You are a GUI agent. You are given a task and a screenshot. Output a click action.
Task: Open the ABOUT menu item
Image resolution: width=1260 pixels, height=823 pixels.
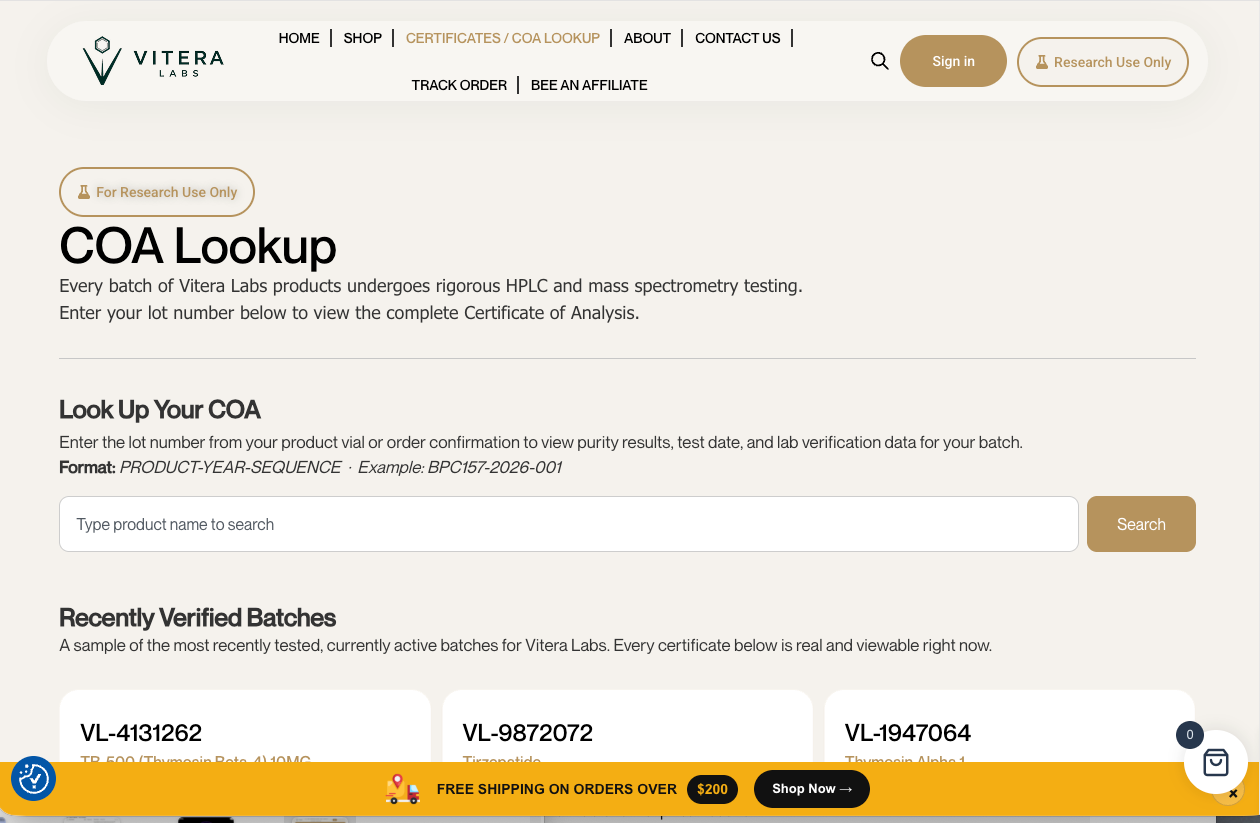coord(647,38)
